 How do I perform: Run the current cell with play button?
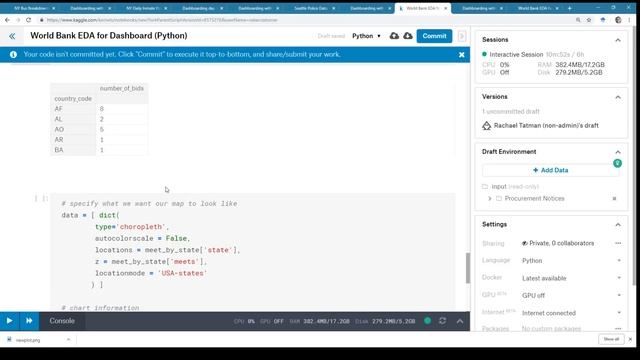click(9, 321)
